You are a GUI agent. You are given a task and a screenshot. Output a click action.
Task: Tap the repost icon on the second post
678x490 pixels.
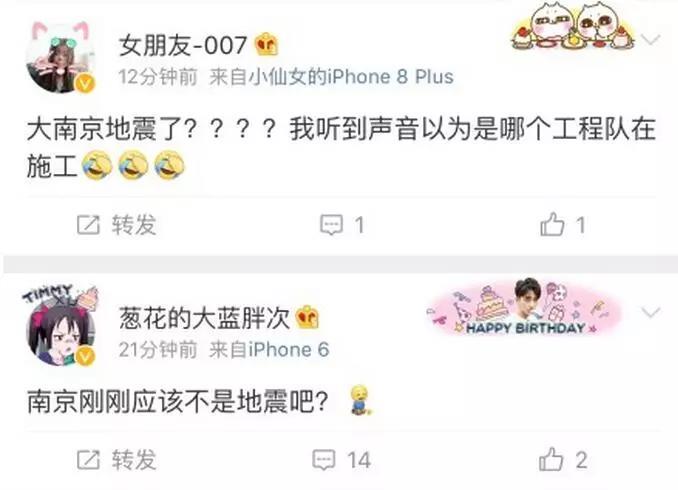click(88, 460)
